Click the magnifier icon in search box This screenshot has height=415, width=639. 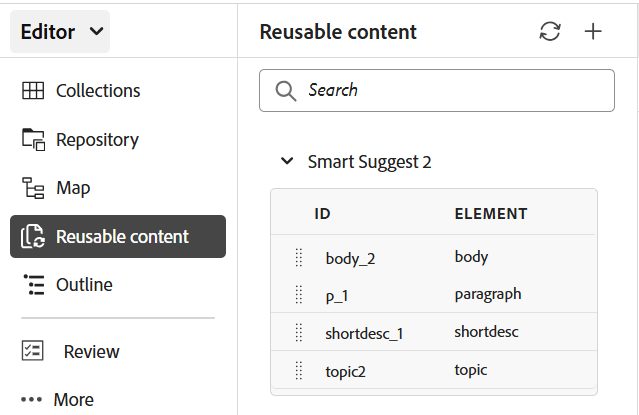pyautogui.click(x=286, y=91)
